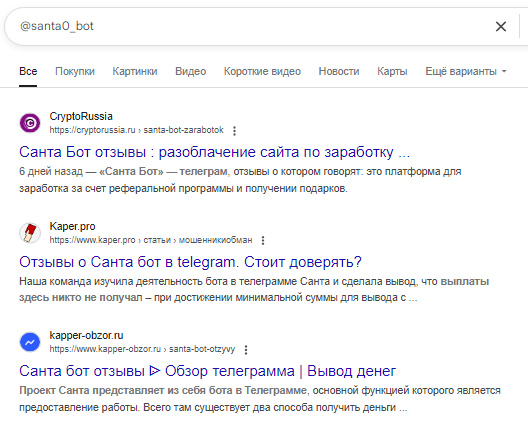Screen dimensions: 528x431
Task: Expand the Ещё варианты dropdown
Action: click(x=466, y=71)
